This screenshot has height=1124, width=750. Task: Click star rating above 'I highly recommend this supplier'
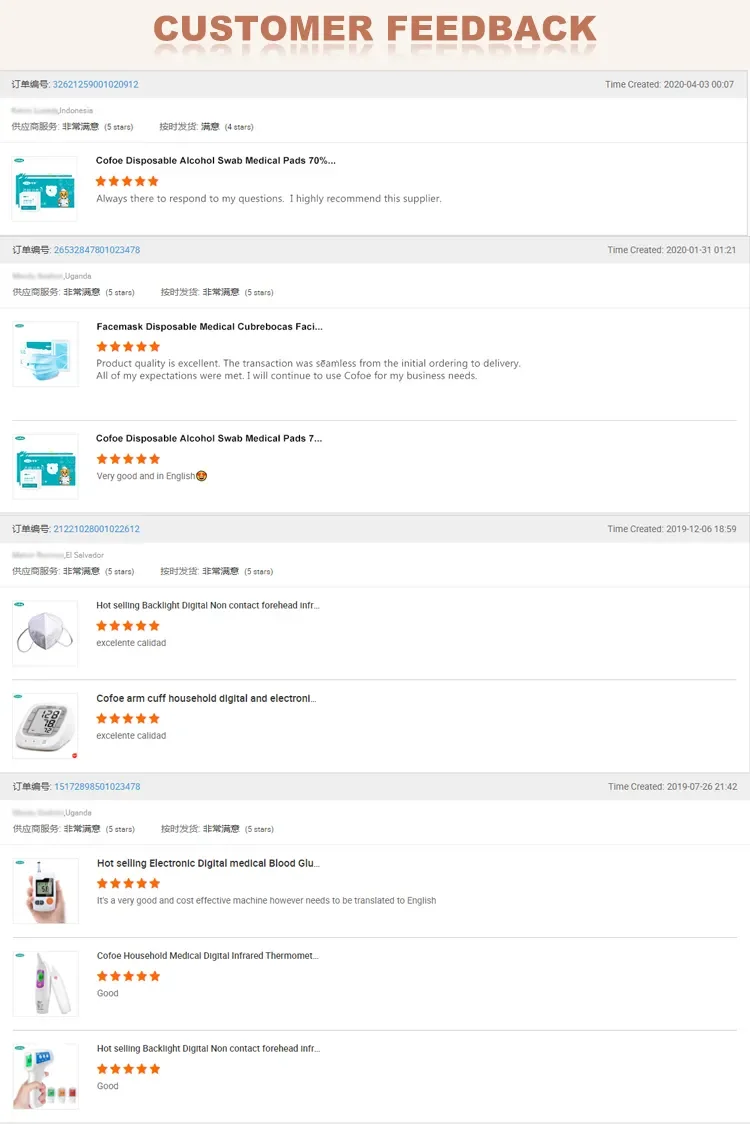(127, 181)
